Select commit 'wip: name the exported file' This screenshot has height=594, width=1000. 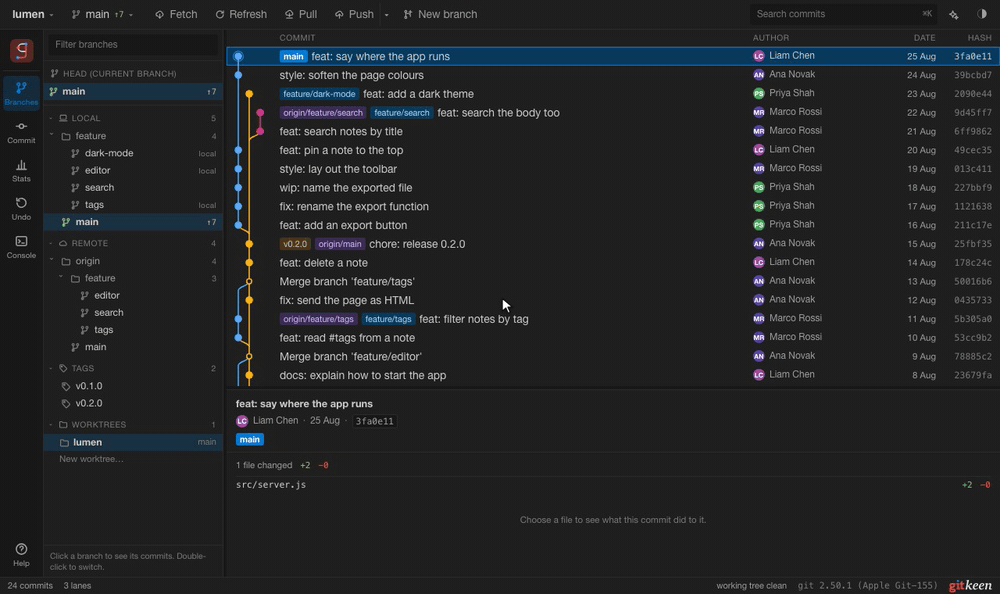tap(613, 188)
